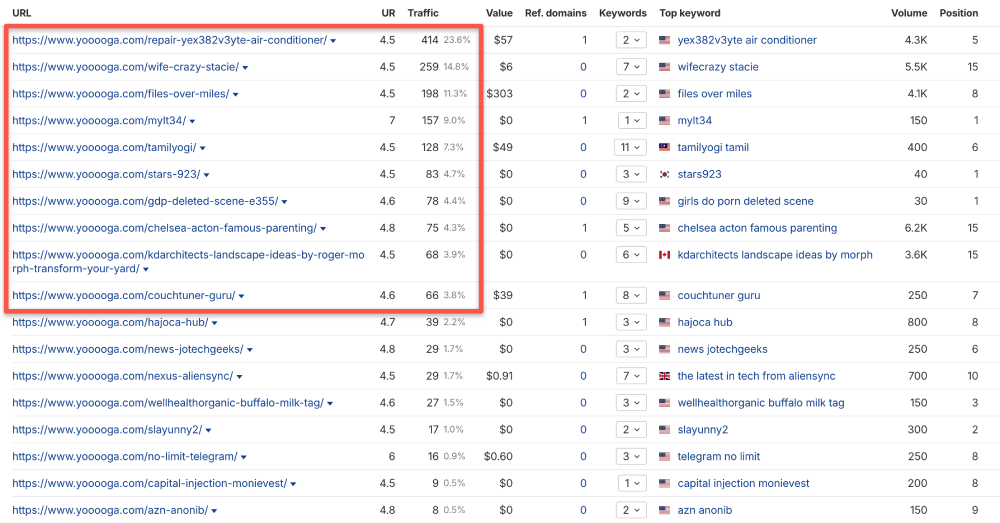Sort by Ref. domains column header
The height and width of the screenshot is (523, 1000).
click(555, 13)
